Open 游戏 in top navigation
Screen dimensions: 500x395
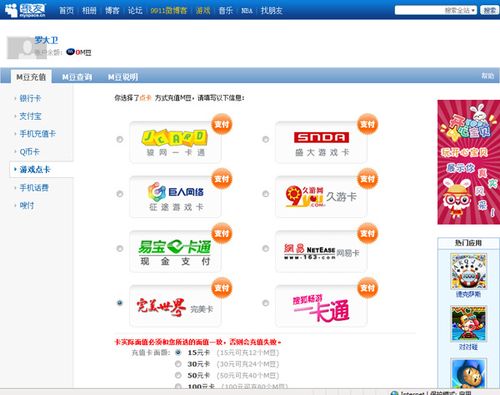coord(203,10)
